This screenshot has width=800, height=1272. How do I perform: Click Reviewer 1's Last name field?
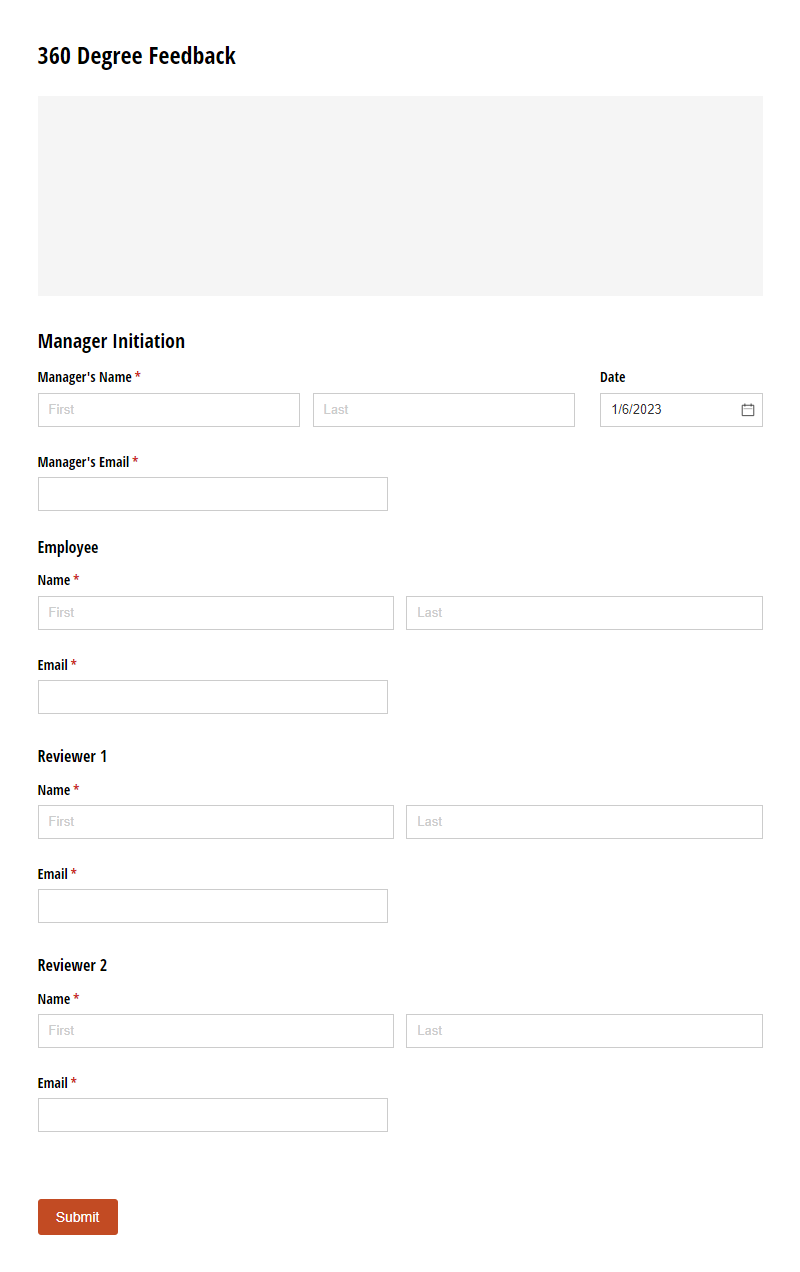(x=583, y=821)
